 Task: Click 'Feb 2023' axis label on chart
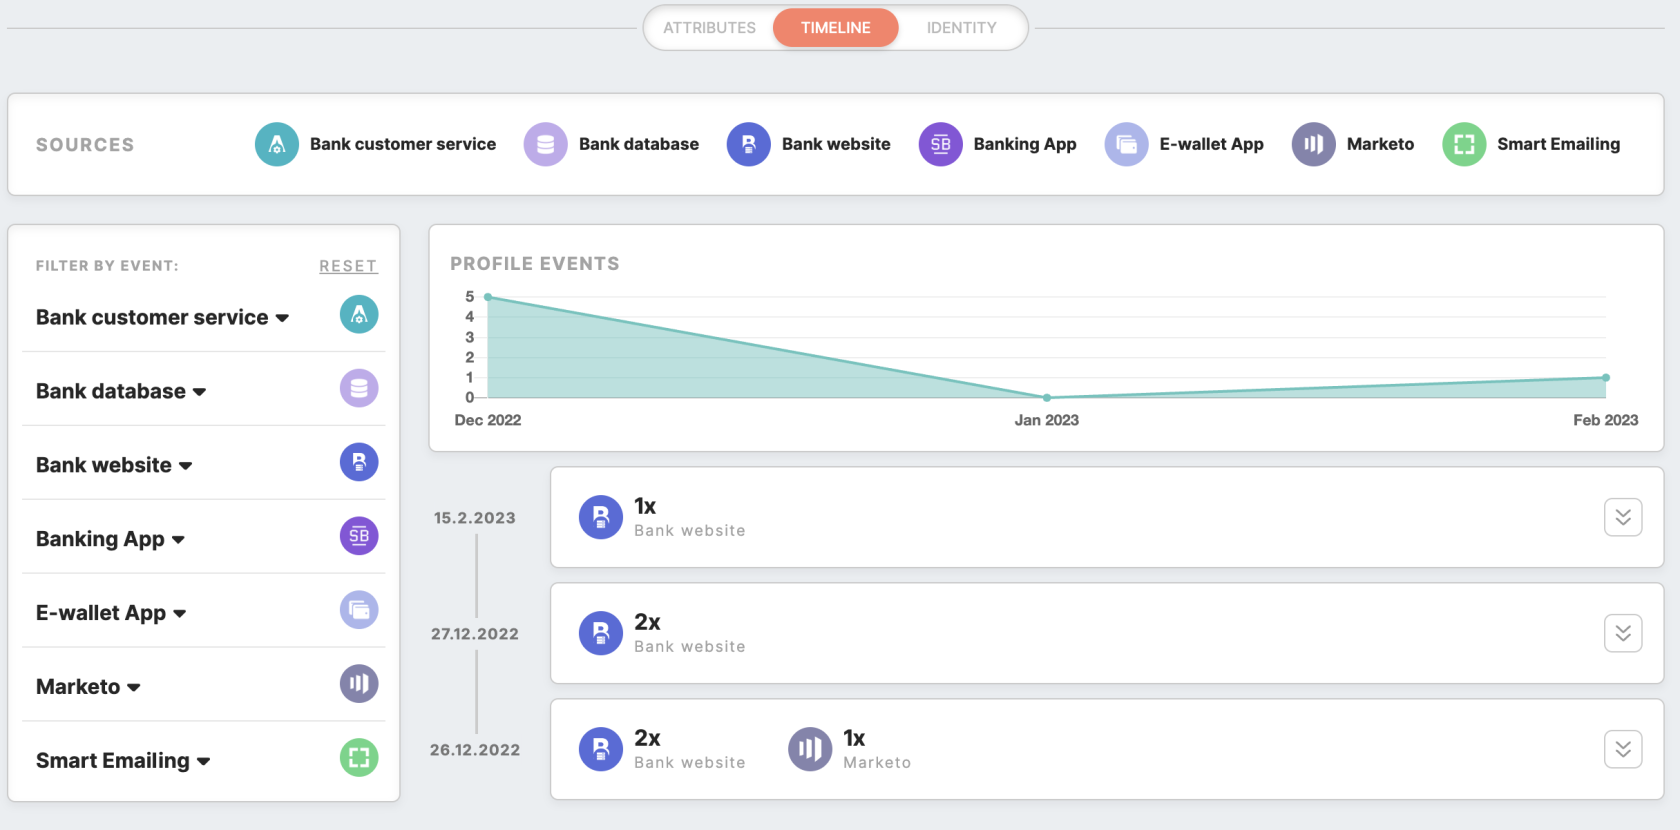1606,420
